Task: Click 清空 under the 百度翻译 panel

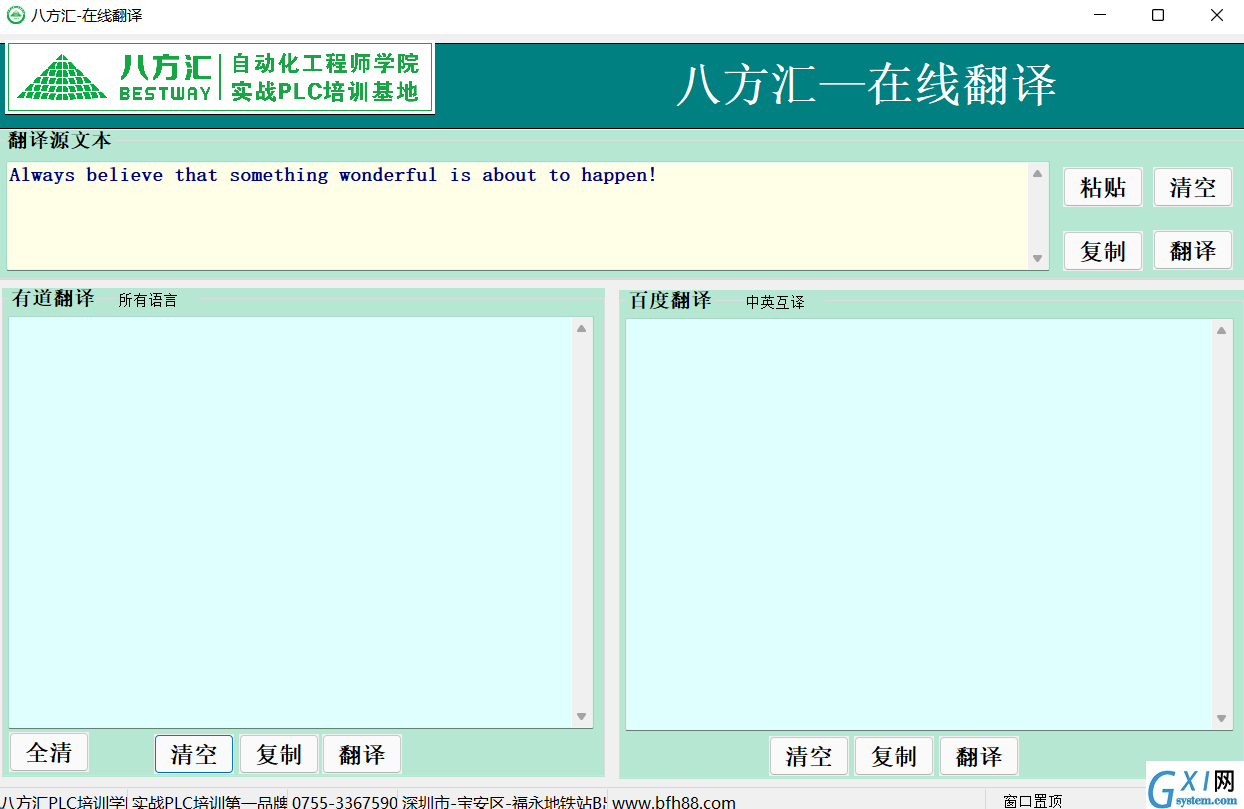Action: [x=808, y=756]
